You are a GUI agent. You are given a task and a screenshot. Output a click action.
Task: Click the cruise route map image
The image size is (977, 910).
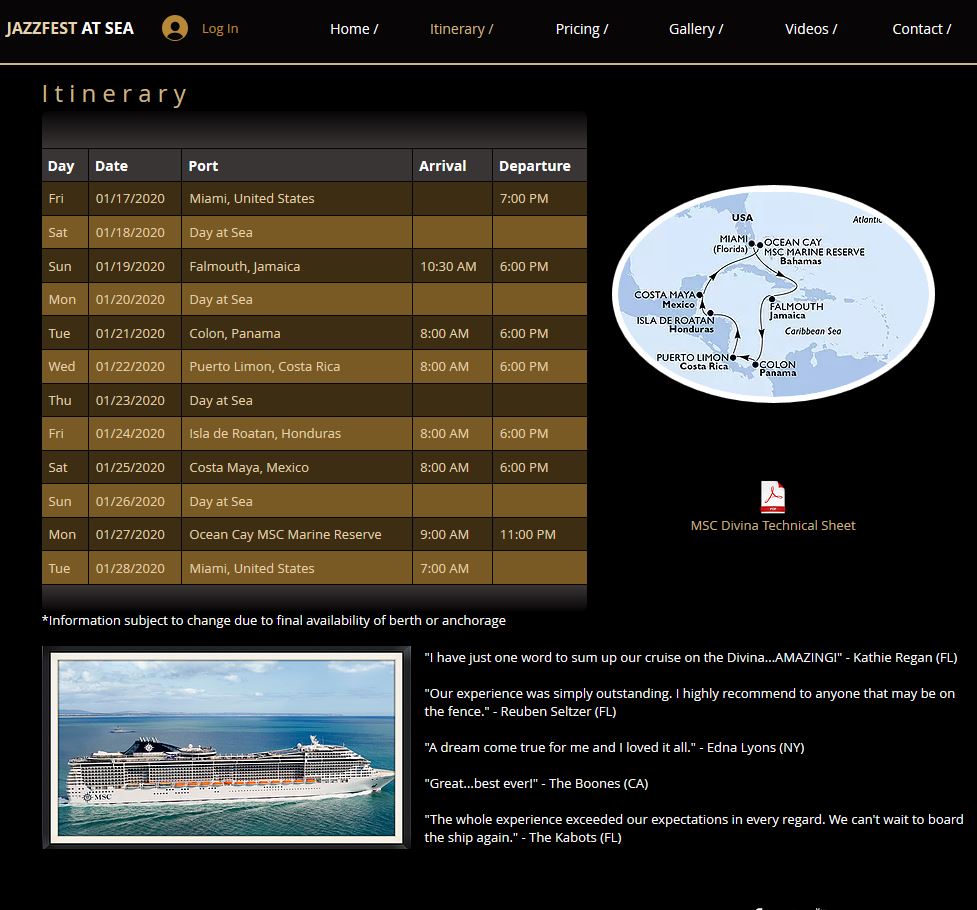[x=773, y=294]
